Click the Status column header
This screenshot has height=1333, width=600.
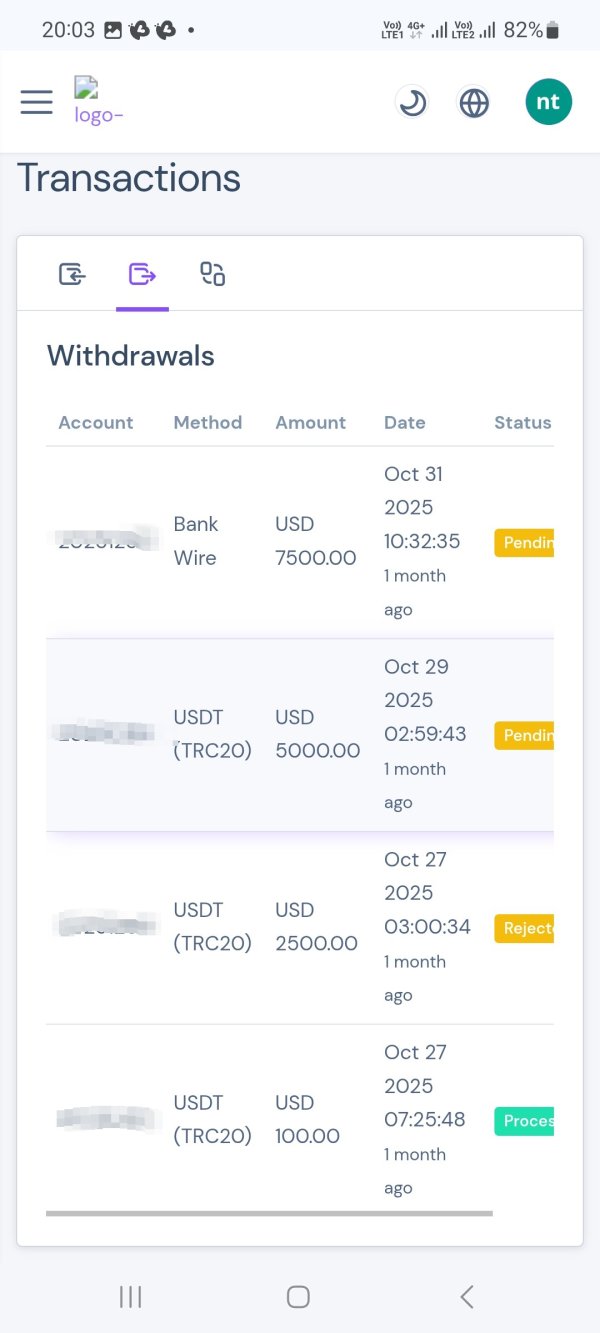(x=522, y=422)
